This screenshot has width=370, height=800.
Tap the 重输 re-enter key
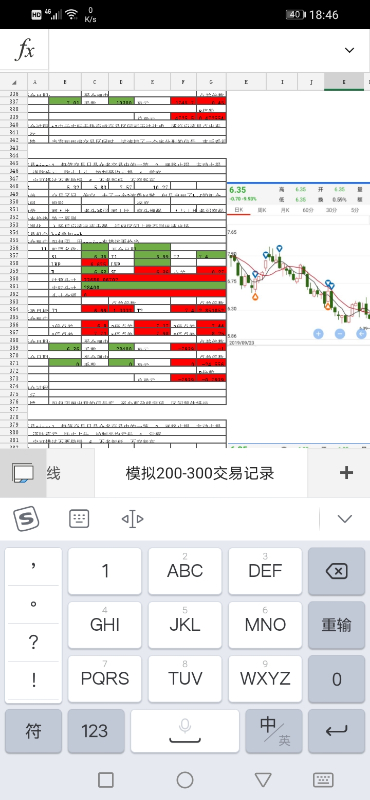(336, 625)
